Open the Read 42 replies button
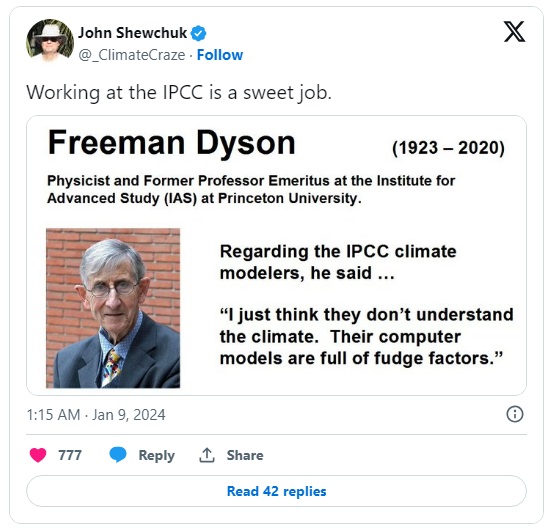 pyautogui.click(x=276, y=491)
